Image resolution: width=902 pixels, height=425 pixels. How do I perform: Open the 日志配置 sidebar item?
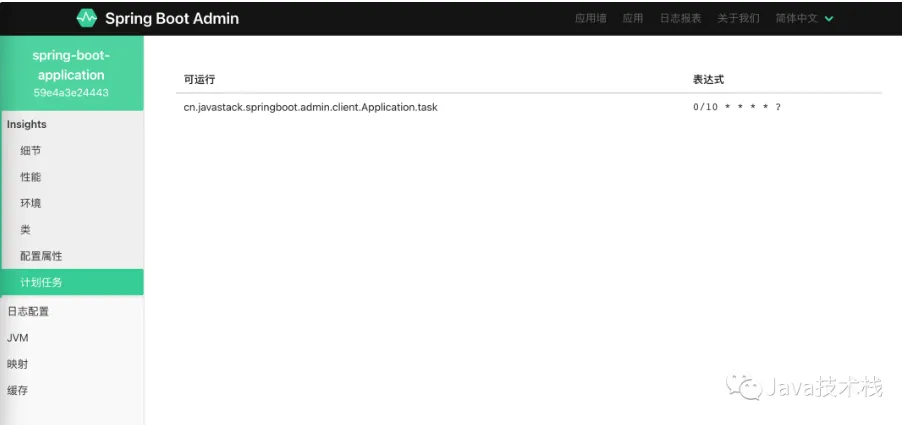tap(72, 312)
